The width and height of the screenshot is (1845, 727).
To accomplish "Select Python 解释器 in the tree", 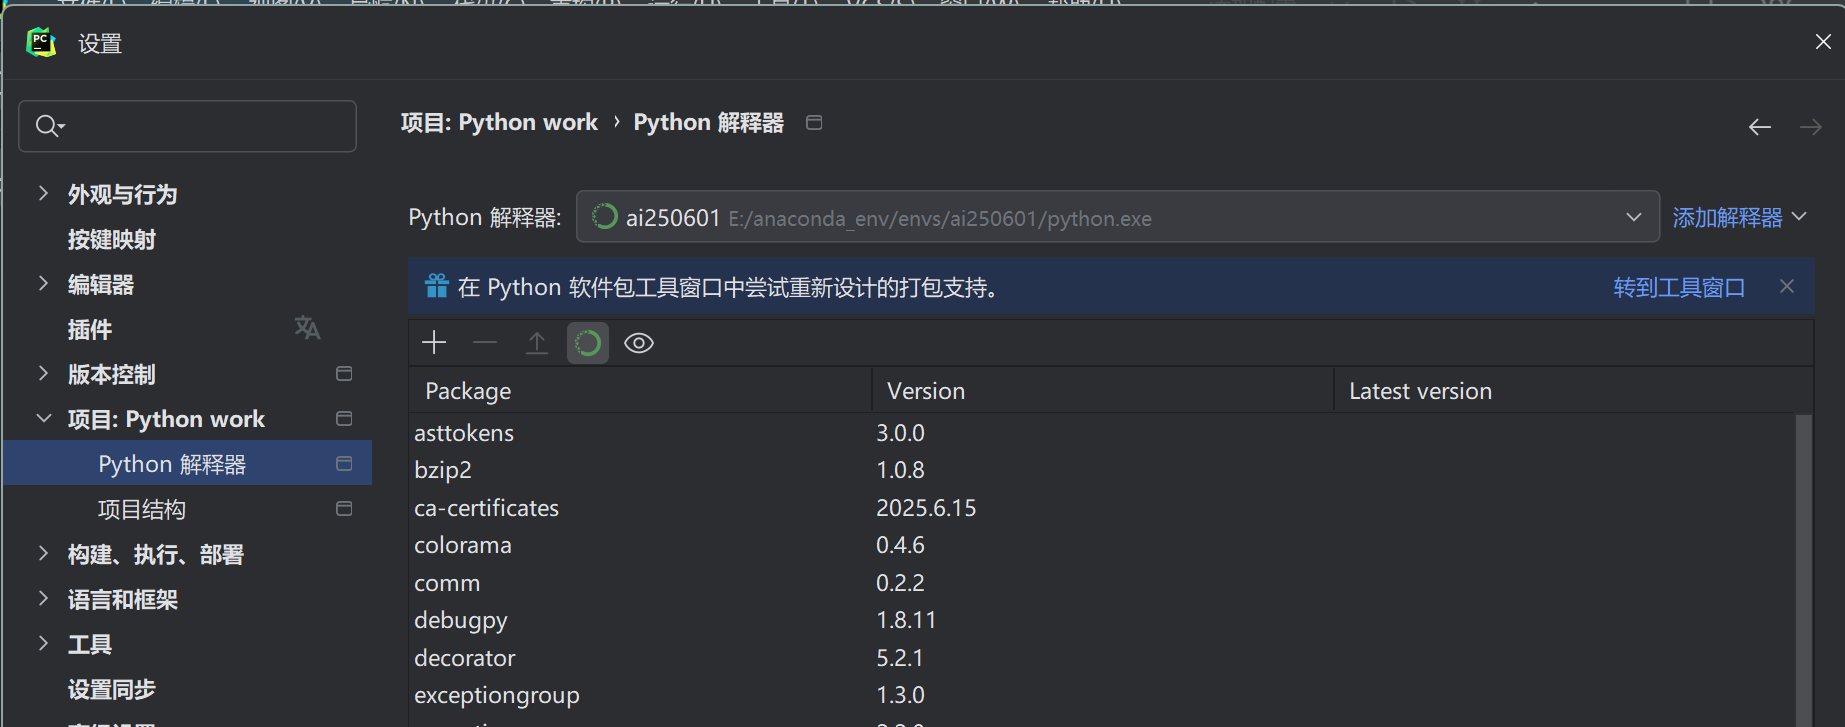I will 188,463.
